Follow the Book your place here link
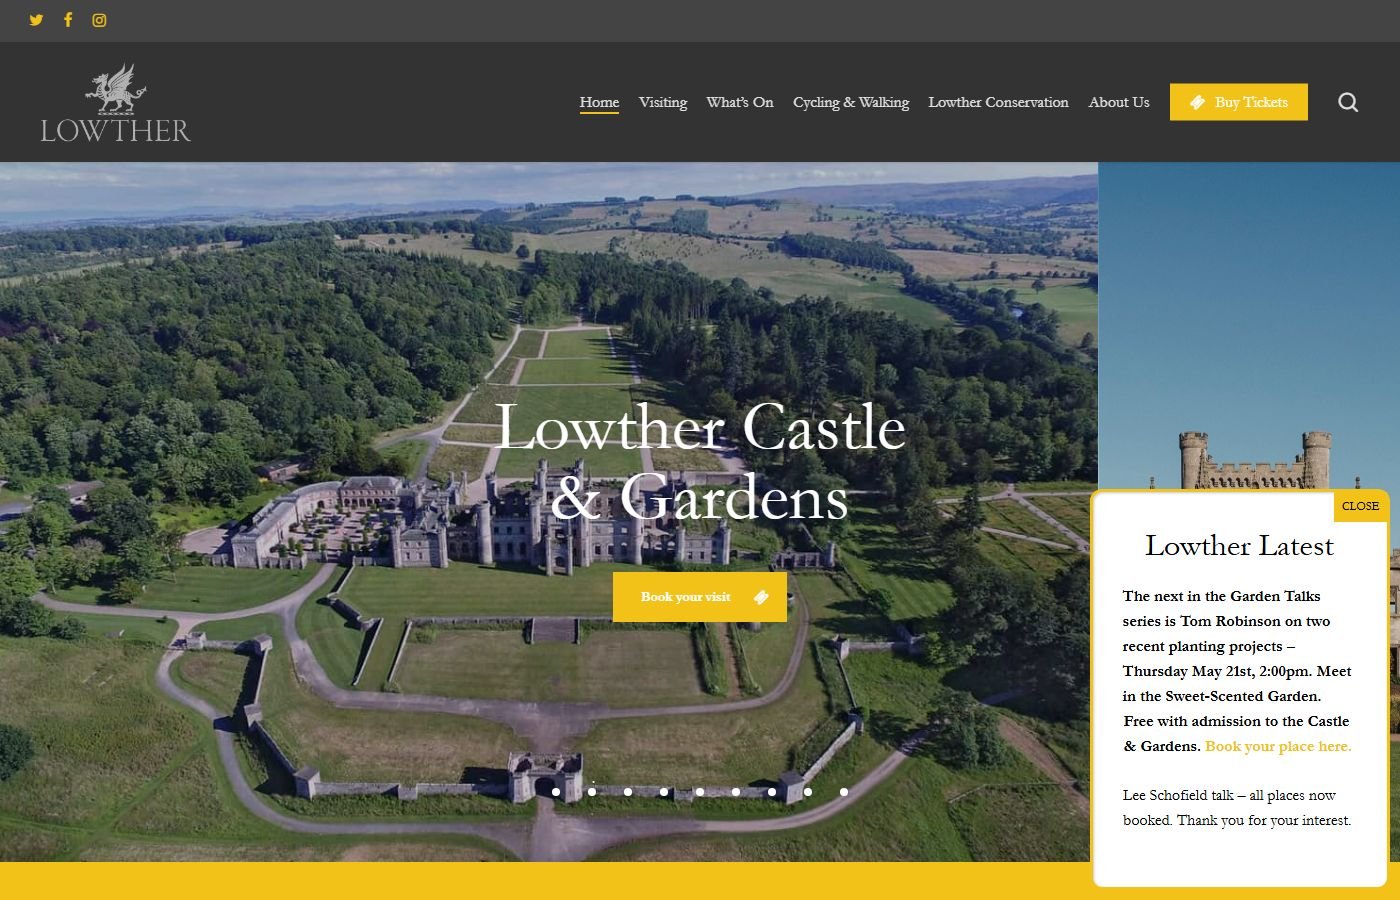The image size is (1400, 900). (1278, 746)
